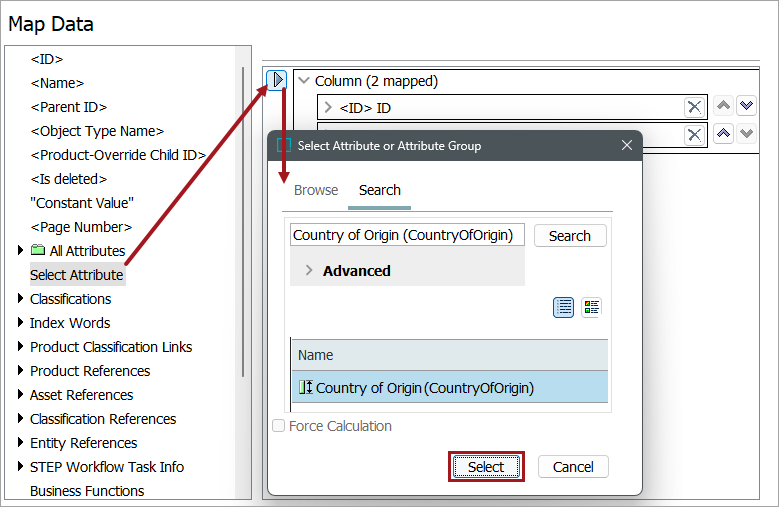Click Cancel in the dialog
779x507 pixels.
tap(573, 467)
